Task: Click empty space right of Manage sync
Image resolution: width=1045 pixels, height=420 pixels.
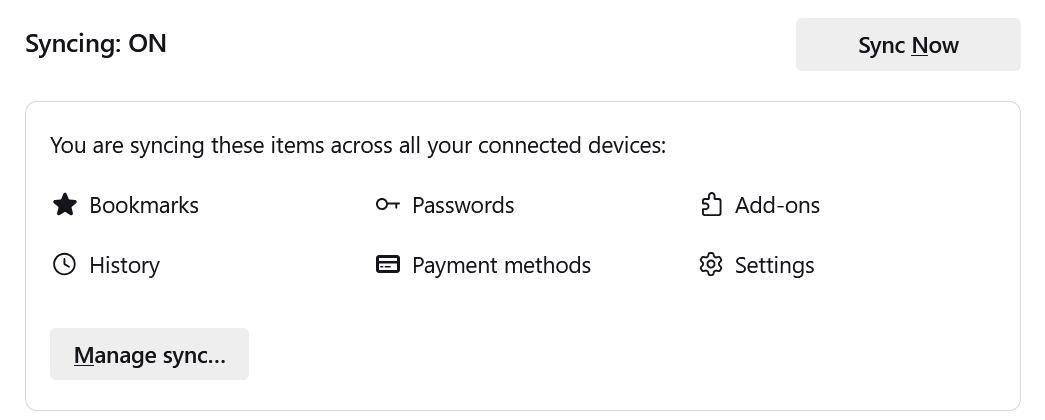Action: click(x=600, y=355)
